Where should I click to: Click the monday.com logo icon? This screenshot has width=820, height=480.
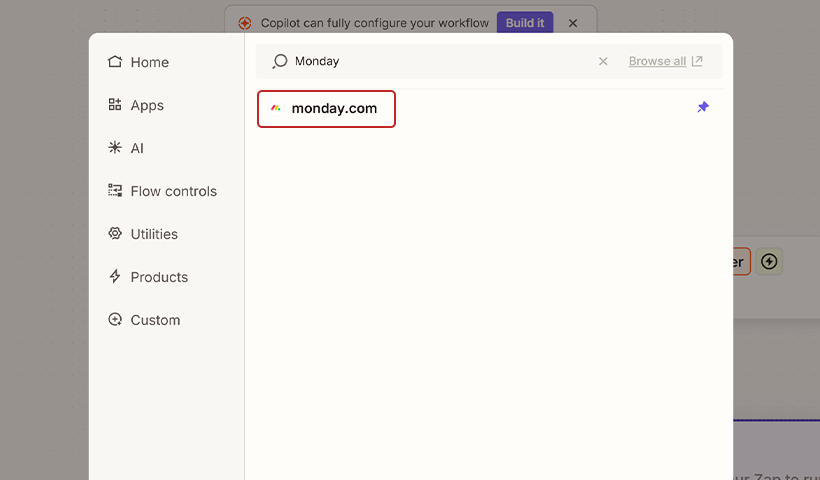(x=276, y=108)
